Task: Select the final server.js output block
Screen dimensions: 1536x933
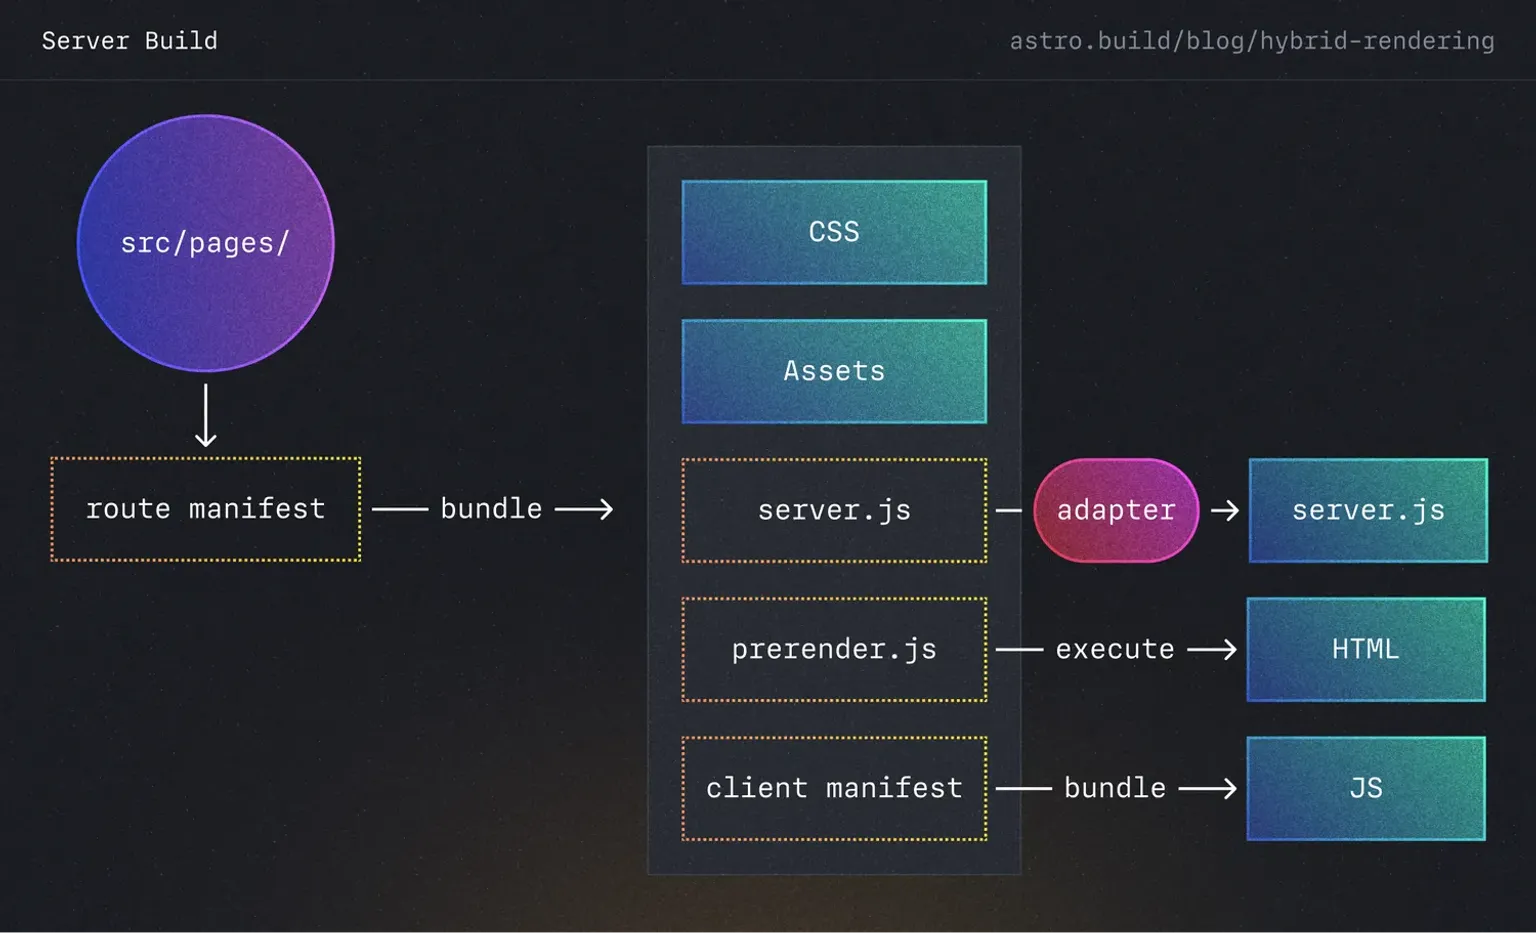Action: (x=1368, y=509)
